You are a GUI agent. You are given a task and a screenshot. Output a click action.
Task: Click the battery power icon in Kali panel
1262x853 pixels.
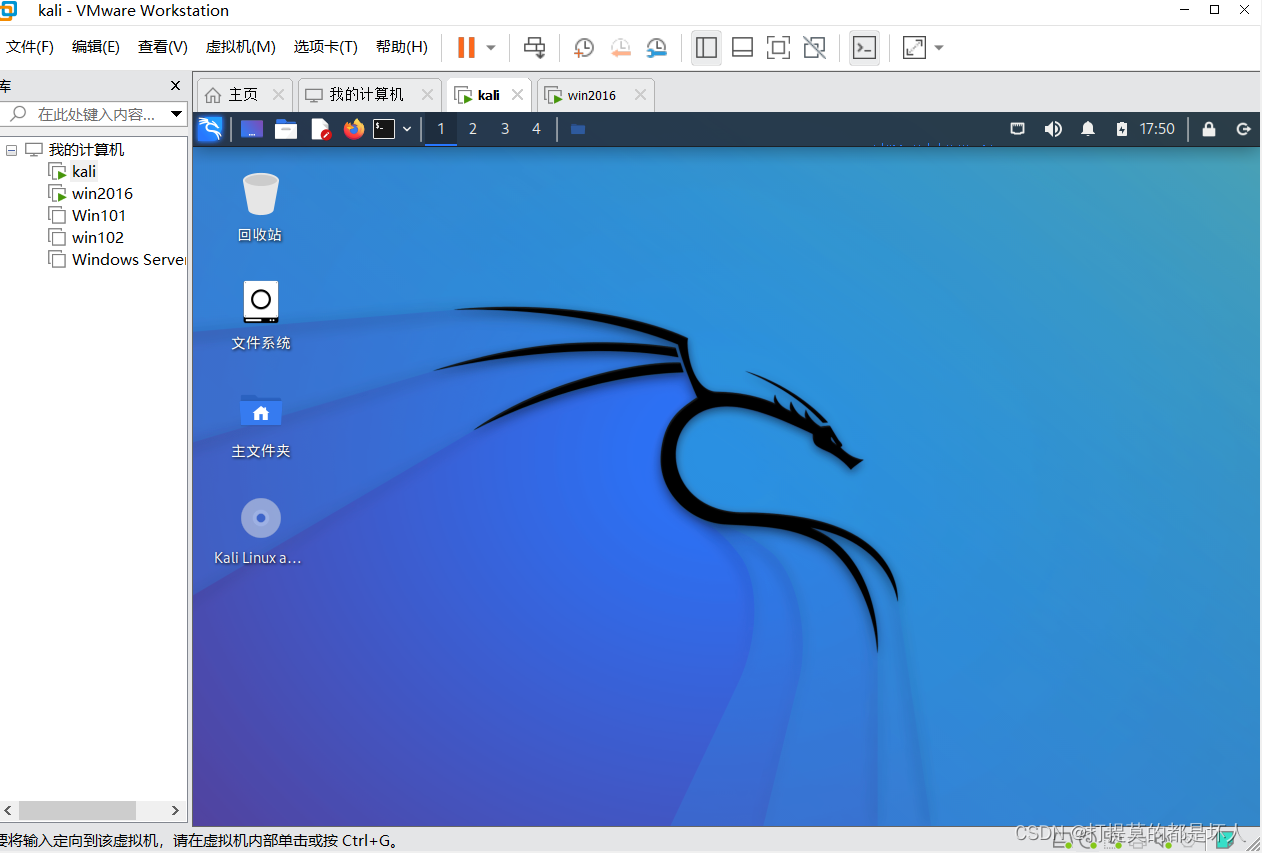pos(1122,129)
